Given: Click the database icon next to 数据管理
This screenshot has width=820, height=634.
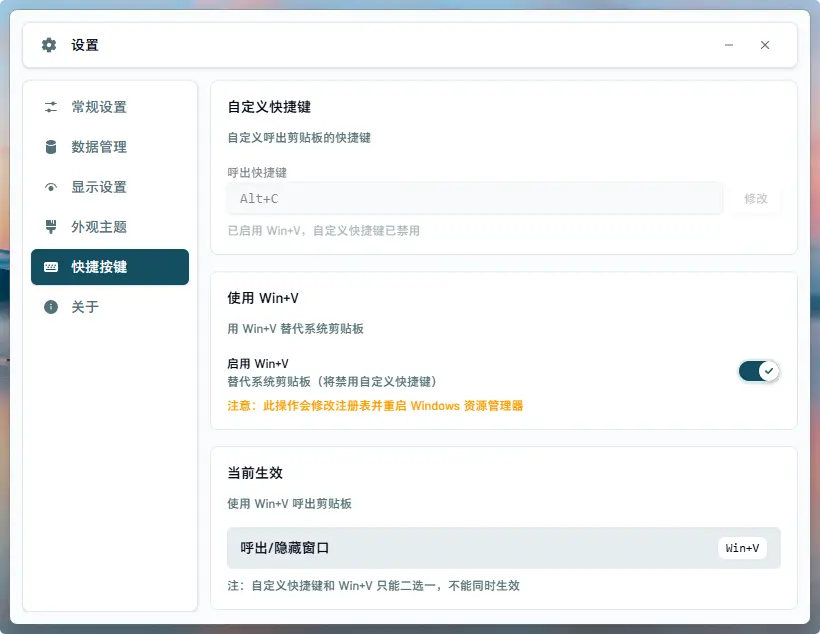Looking at the screenshot, I should (51, 147).
